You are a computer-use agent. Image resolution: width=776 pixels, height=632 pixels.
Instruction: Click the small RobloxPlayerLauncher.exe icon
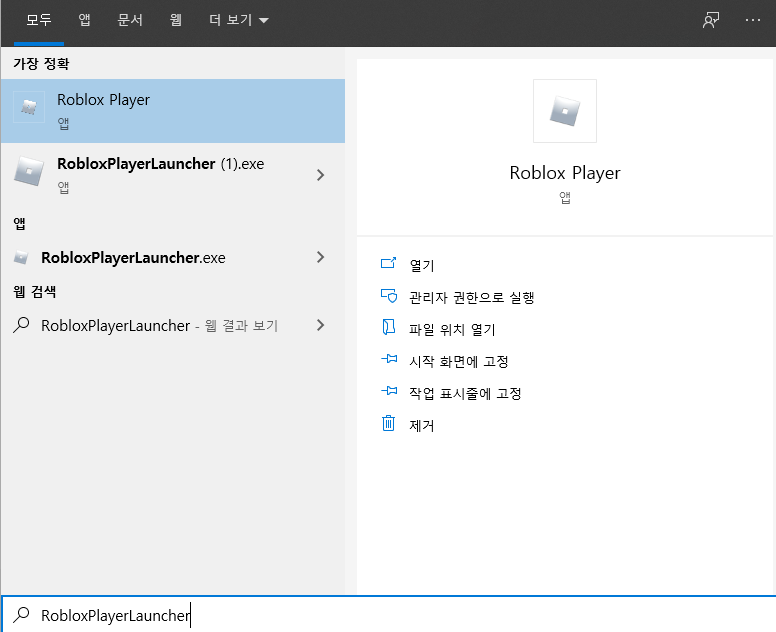pyautogui.click(x=21, y=257)
